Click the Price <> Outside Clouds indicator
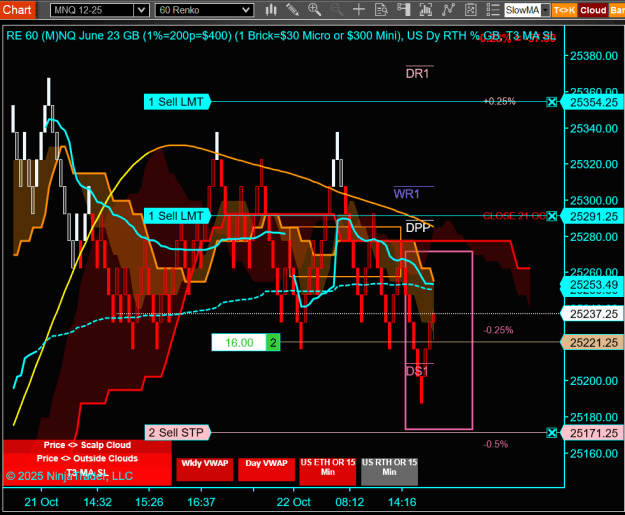 tap(87, 459)
